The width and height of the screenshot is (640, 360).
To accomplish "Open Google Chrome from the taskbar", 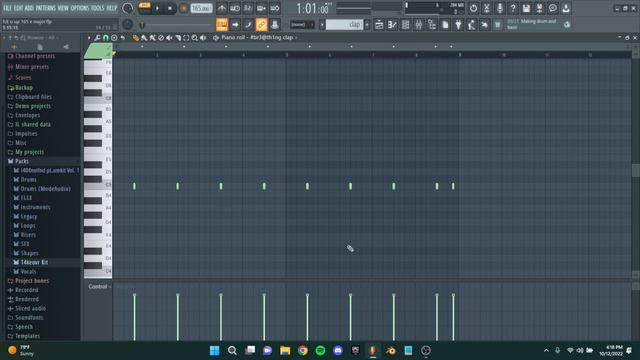I will coord(303,350).
